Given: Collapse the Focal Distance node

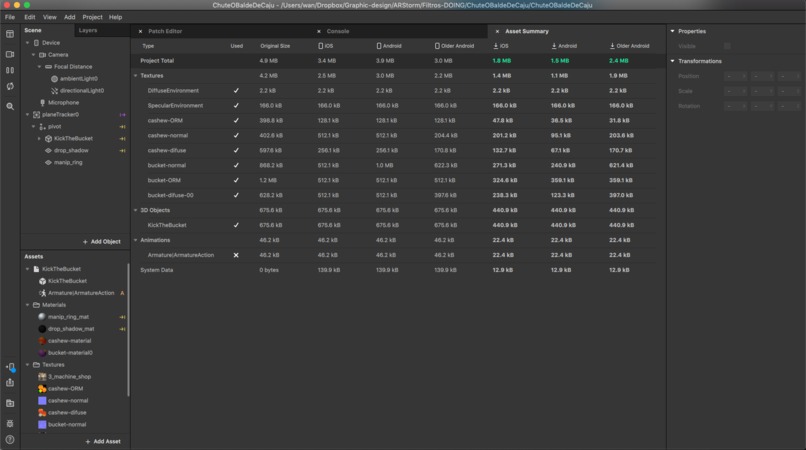Looking at the screenshot, I should pyautogui.click(x=40, y=67).
